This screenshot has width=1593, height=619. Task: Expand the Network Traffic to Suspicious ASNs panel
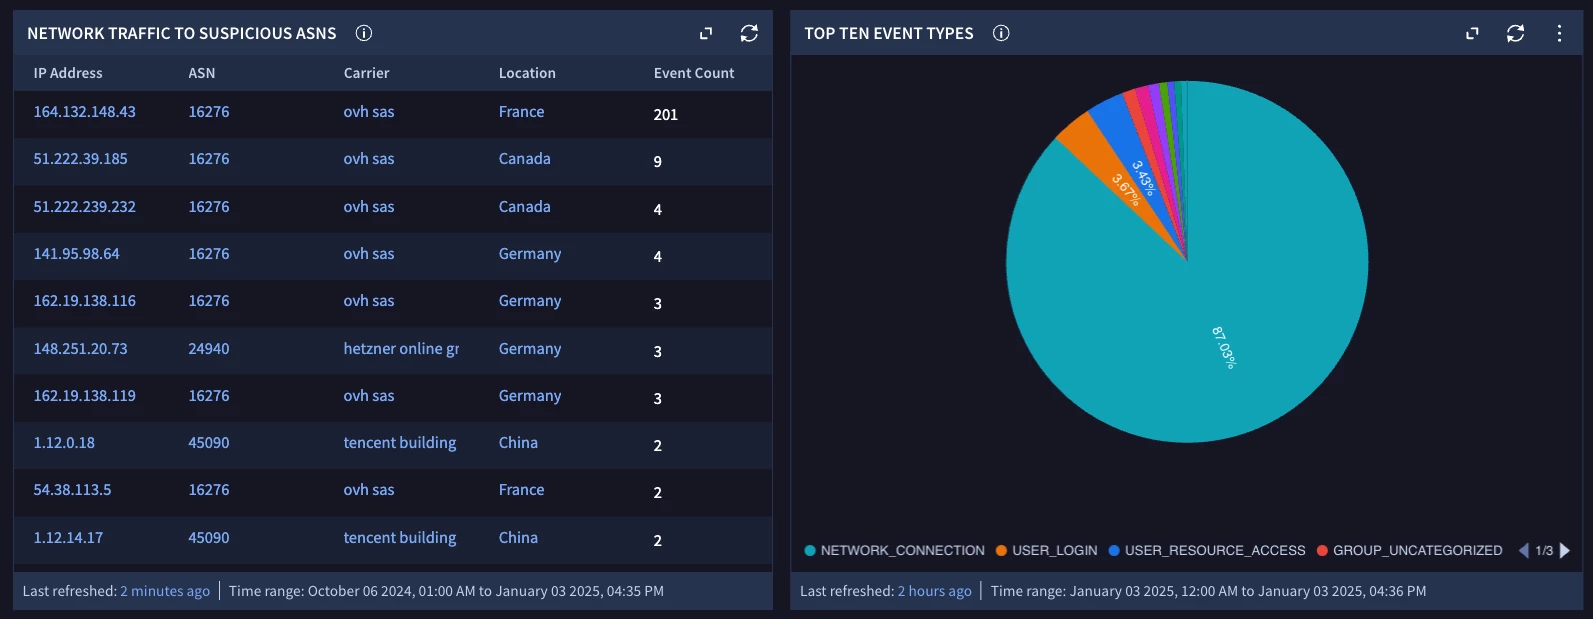coord(706,33)
